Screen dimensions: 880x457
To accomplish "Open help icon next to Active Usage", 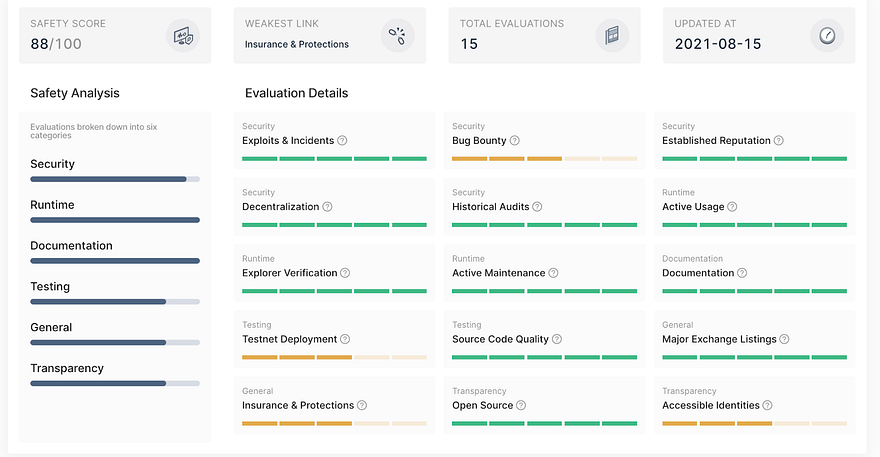I will click(732, 207).
